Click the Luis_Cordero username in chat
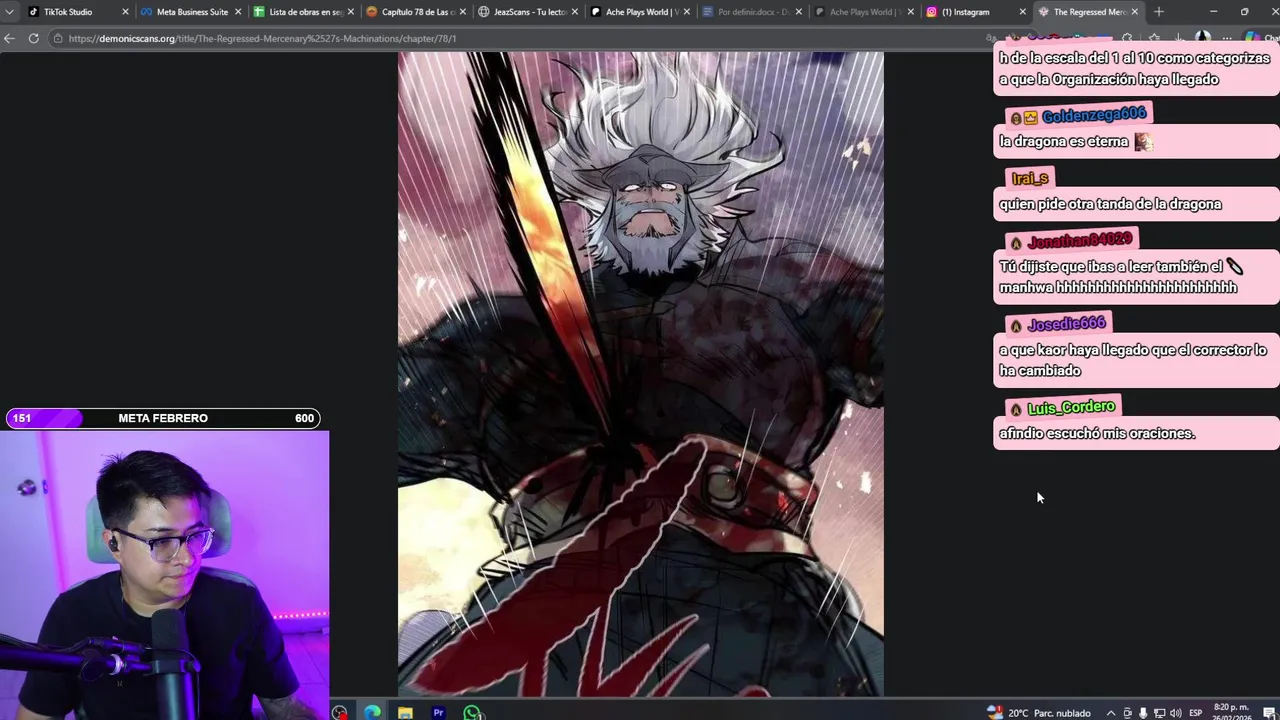The width and height of the screenshot is (1280, 720). [1070, 407]
